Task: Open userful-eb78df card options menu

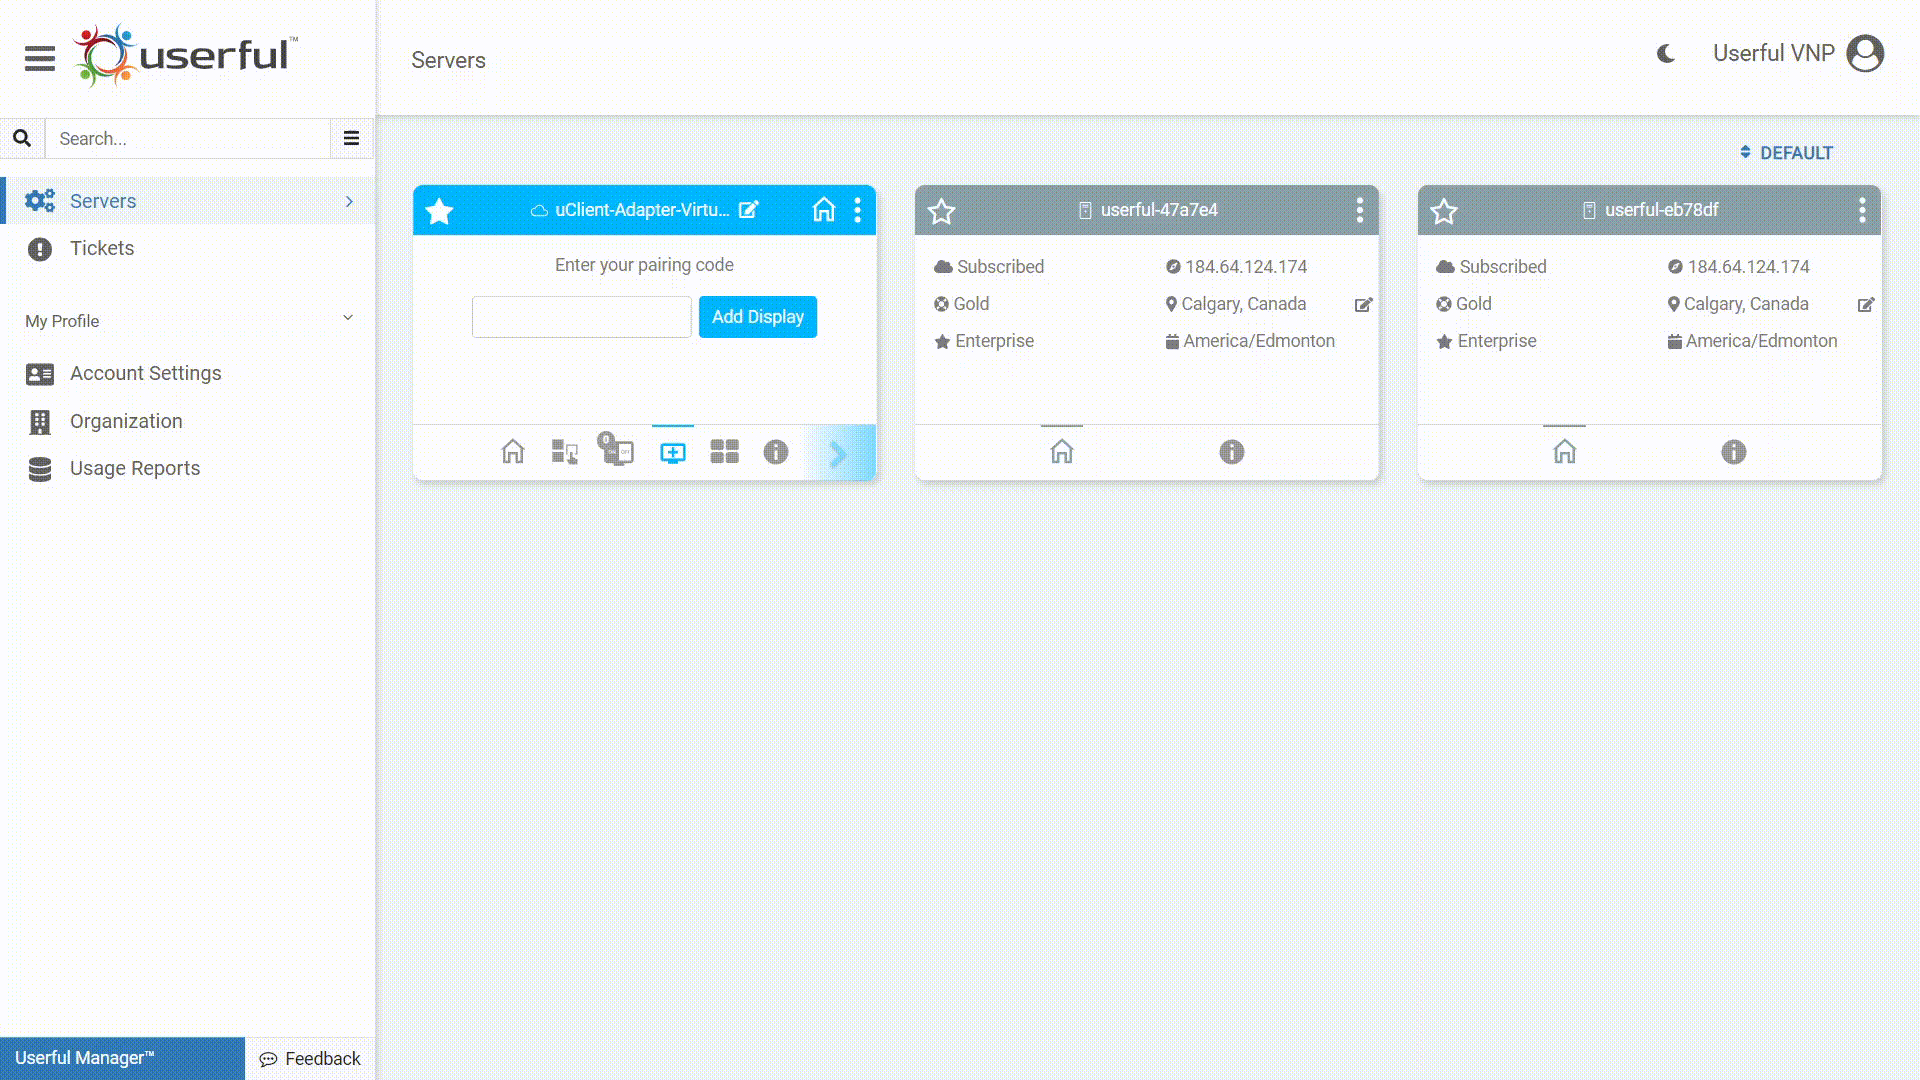Action: pyautogui.click(x=1862, y=210)
